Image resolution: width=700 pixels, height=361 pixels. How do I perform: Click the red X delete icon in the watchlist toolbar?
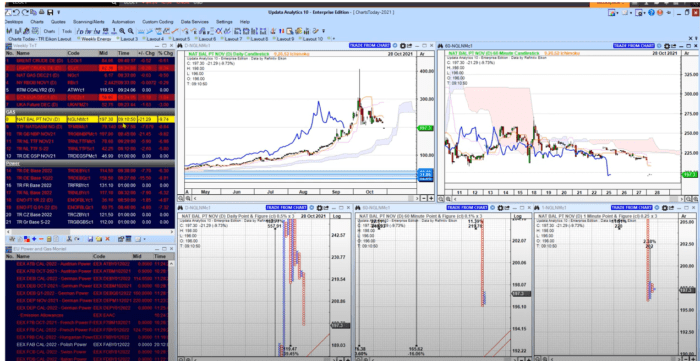(107, 239)
